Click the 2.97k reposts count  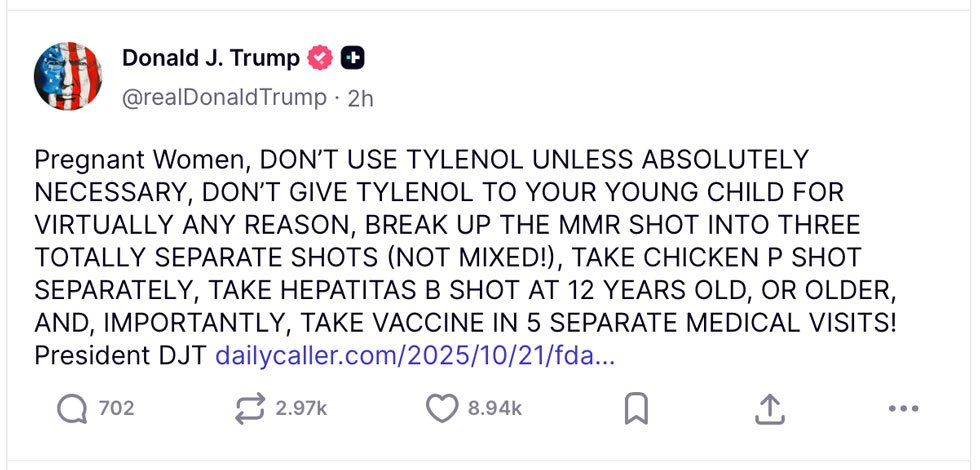click(x=301, y=408)
